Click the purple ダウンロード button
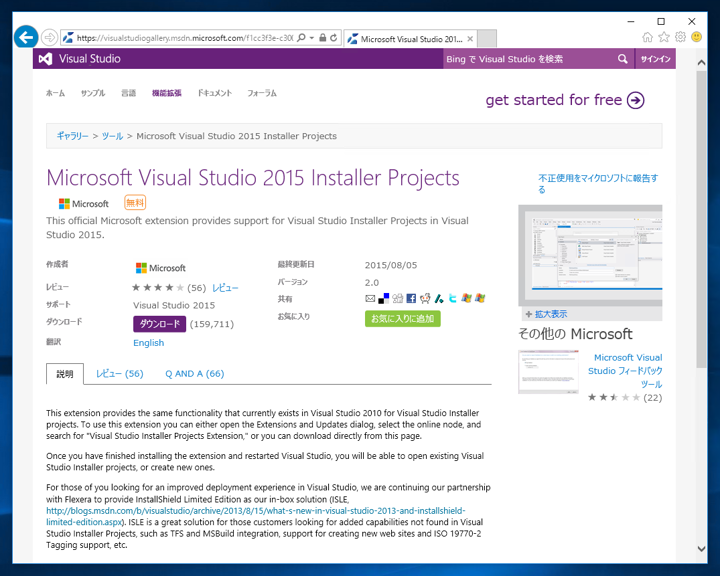Image resolution: width=720 pixels, height=576 pixels. pyautogui.click(x=160, y=324)
